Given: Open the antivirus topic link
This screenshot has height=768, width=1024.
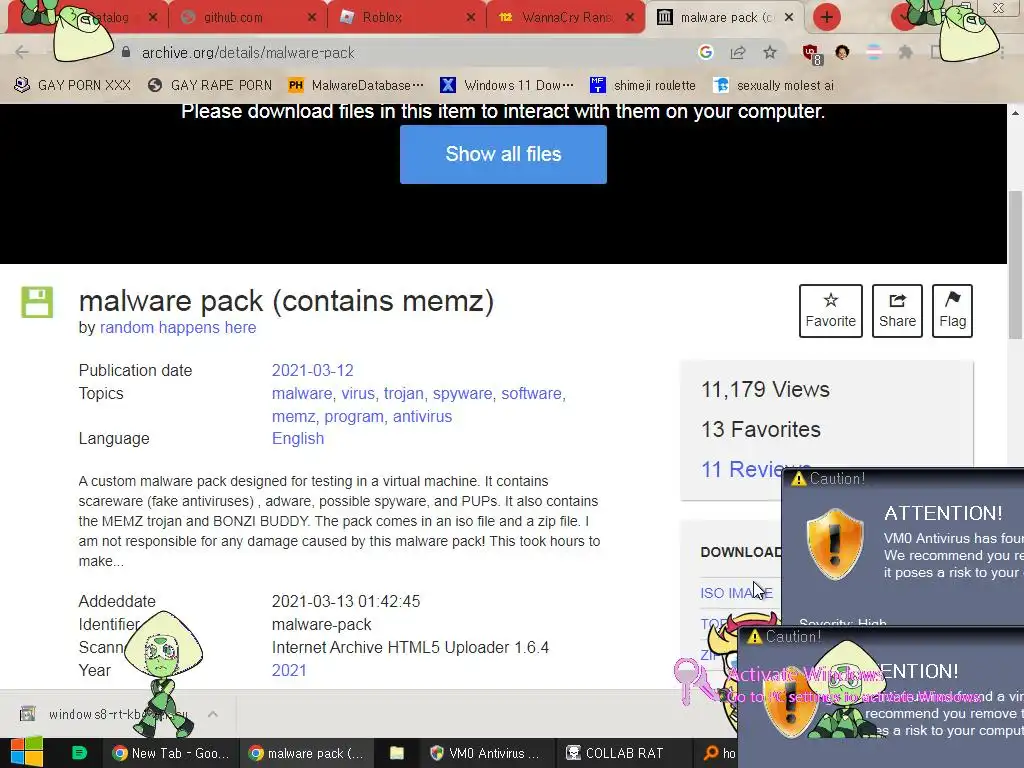Looking at the screenshot, I should [422, 416].
